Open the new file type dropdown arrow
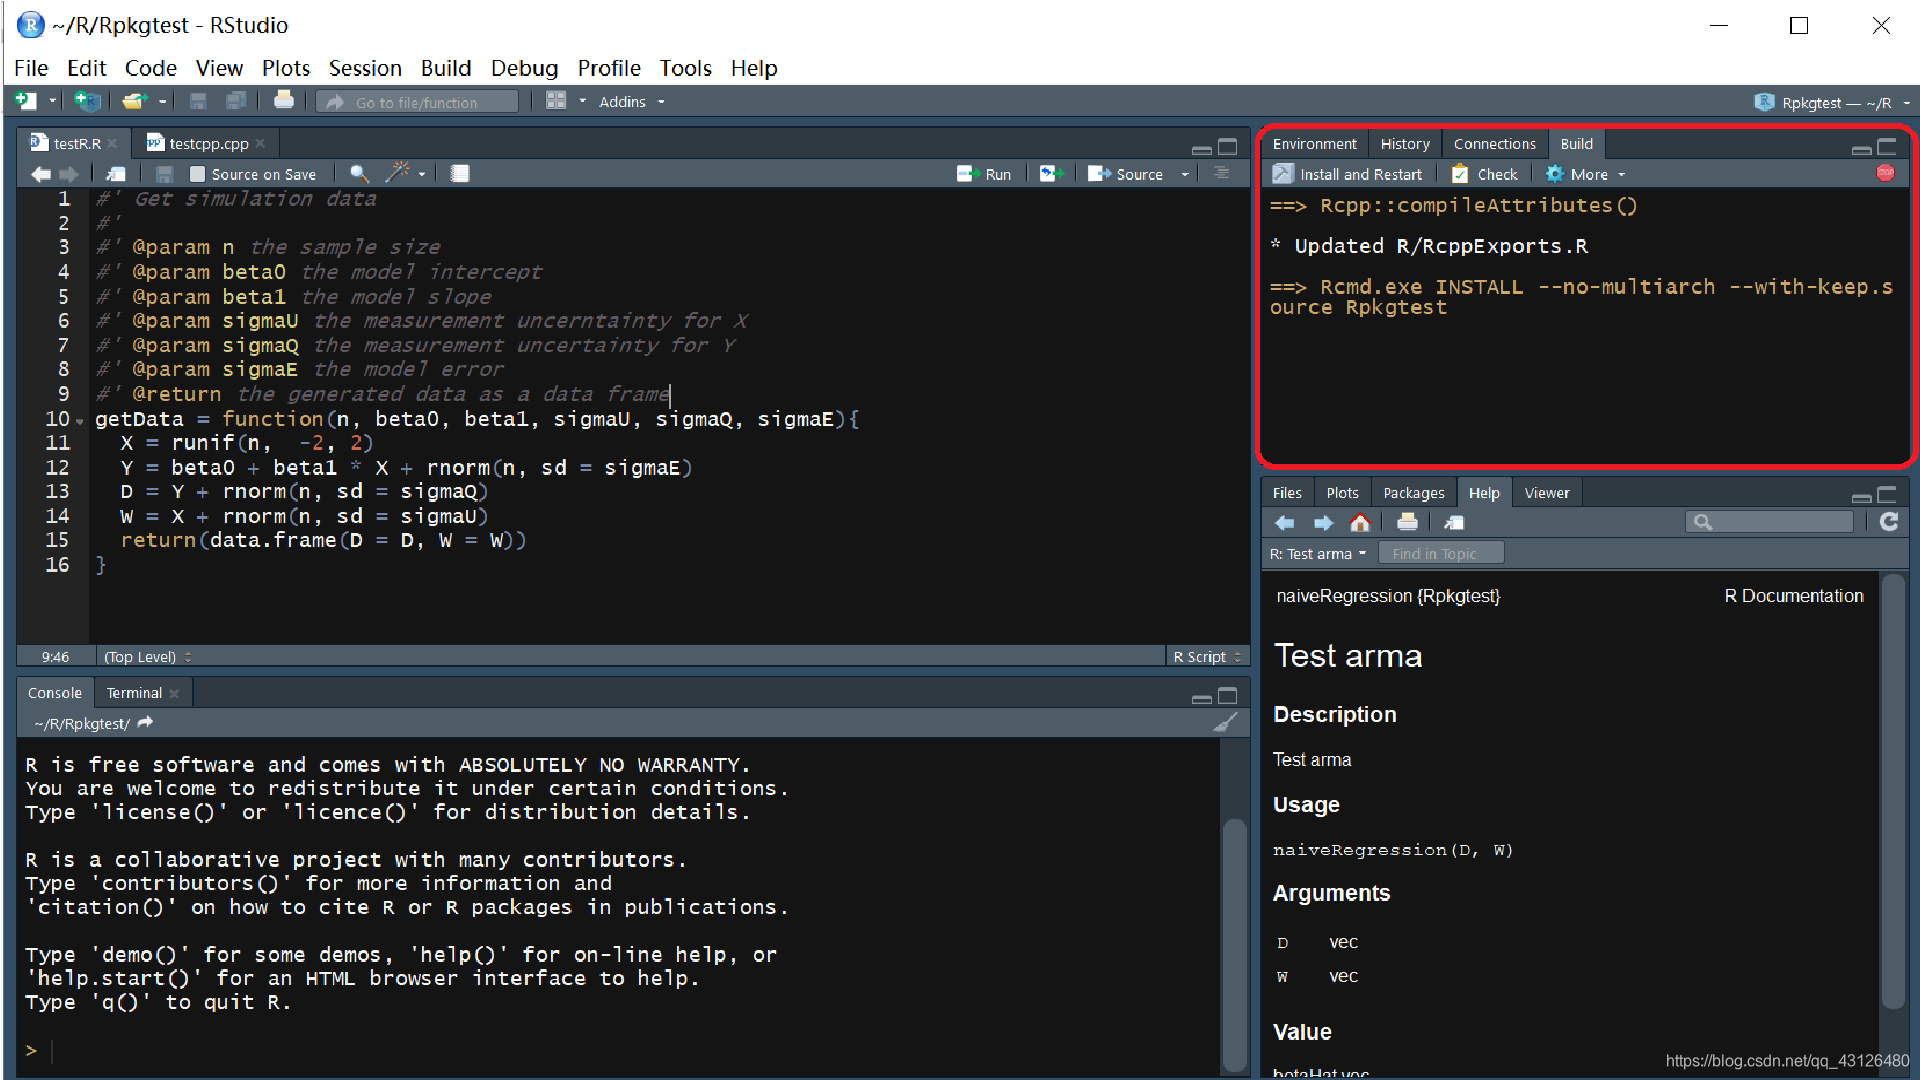This screenshot has height=1080, width=1920. tap(52, 101)
